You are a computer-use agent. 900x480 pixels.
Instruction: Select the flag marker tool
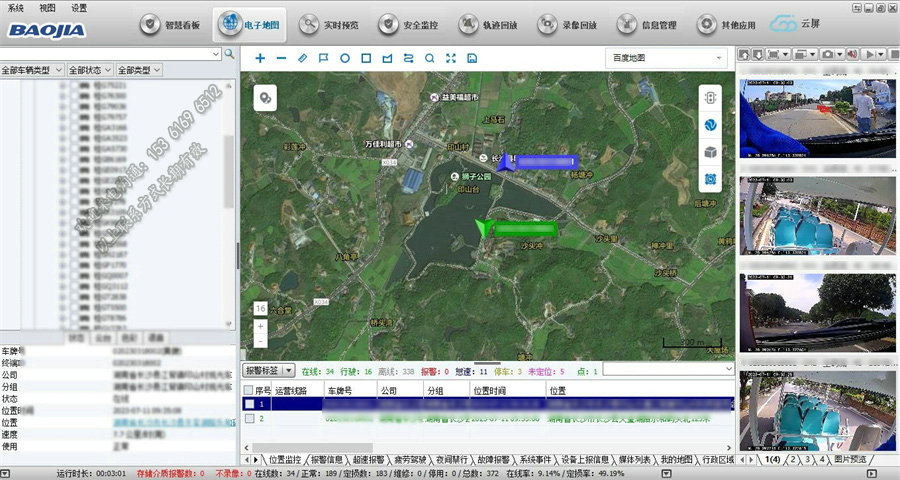click(x=323, y=58)
